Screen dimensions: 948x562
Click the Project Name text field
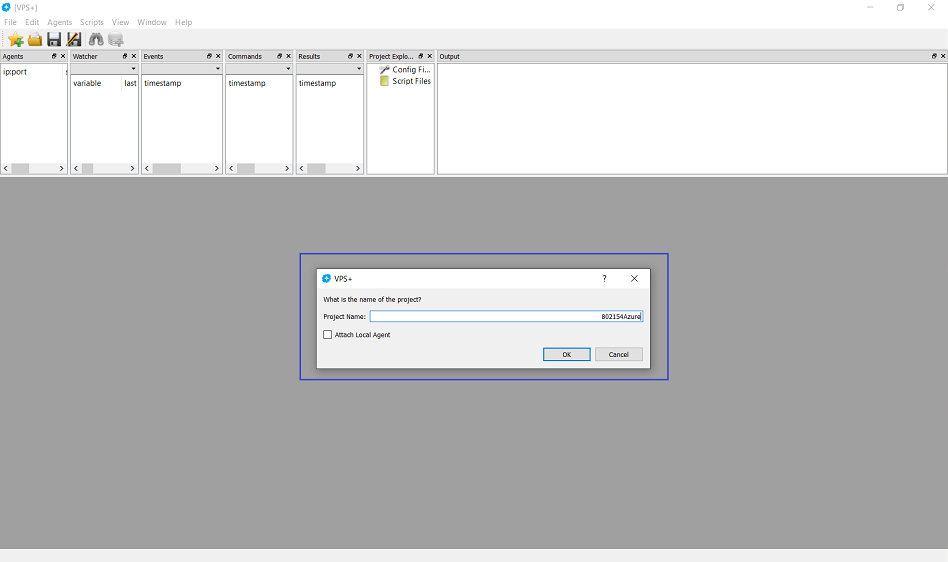click(x=506, y=316)
